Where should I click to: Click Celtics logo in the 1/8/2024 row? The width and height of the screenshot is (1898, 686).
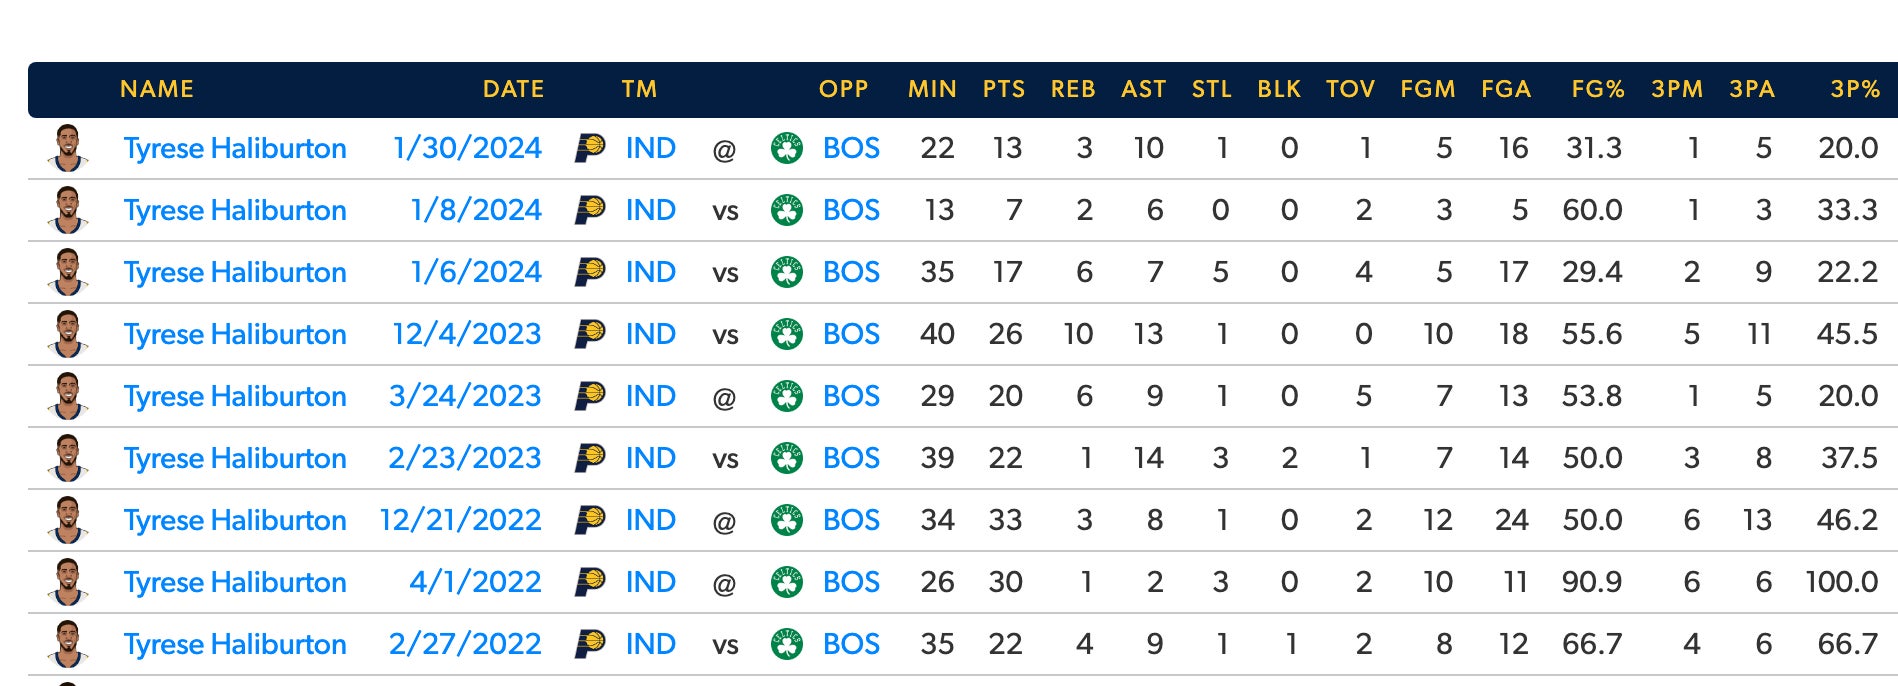coord(787,210)
